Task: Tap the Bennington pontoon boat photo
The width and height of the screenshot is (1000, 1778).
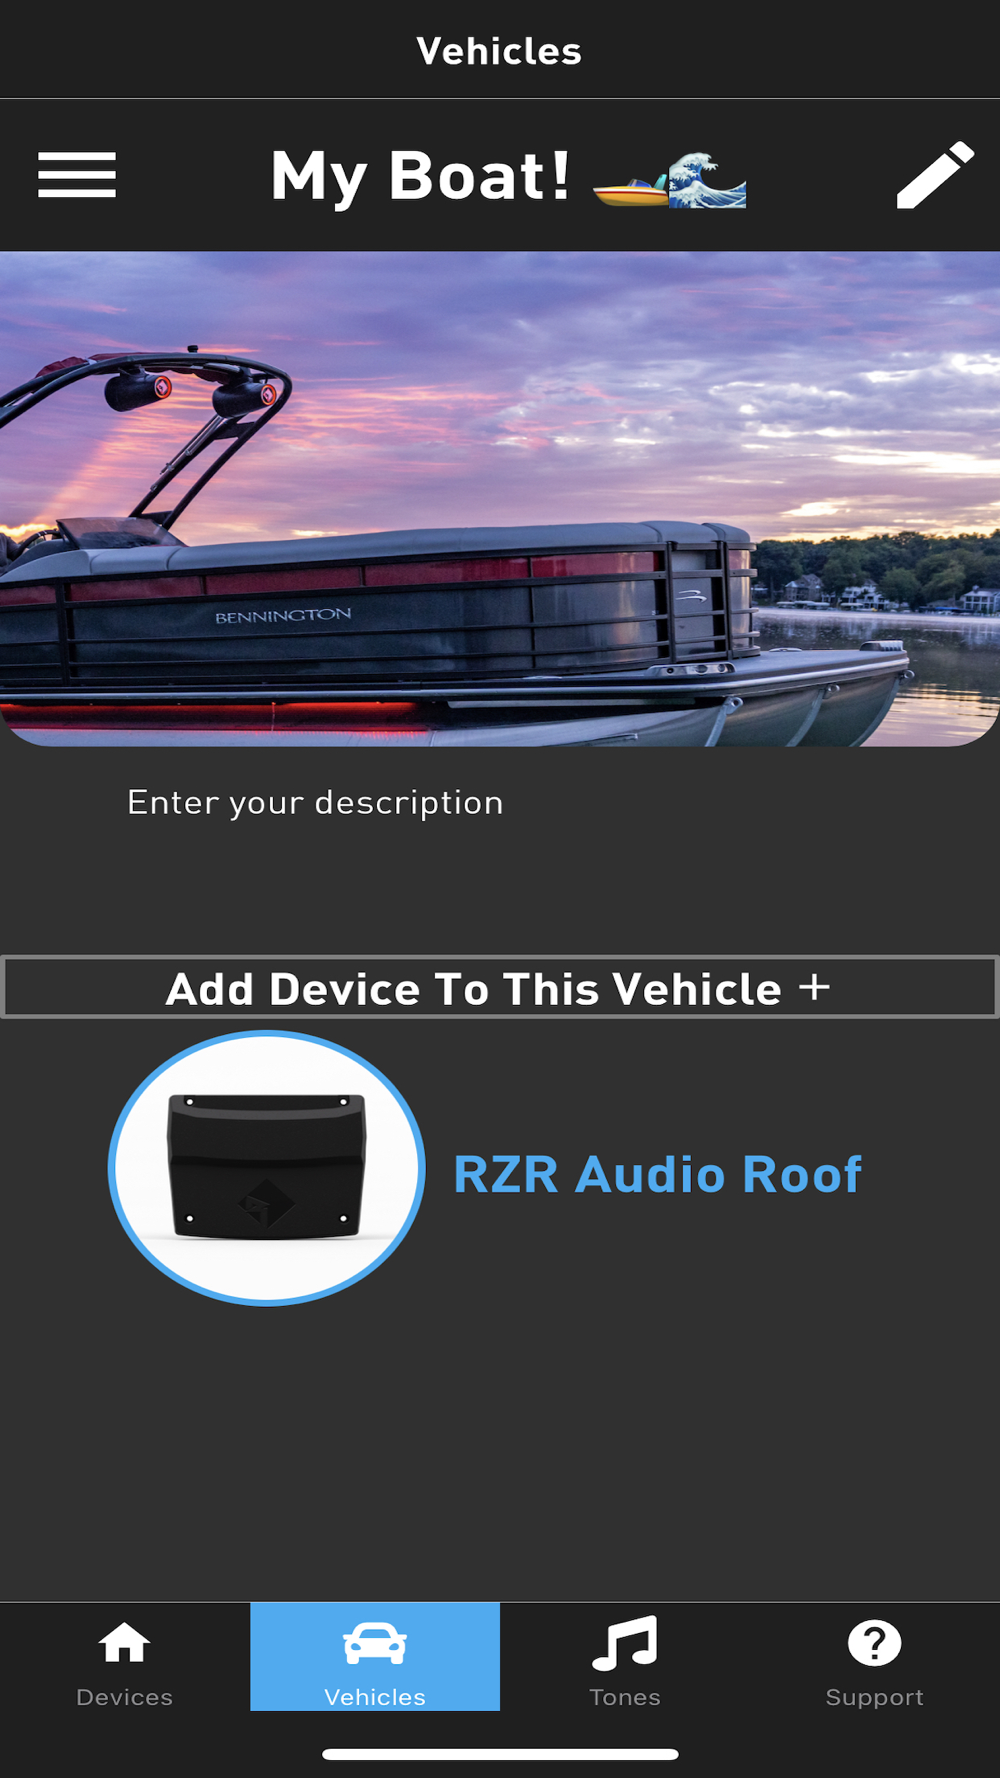Action: [500, 499]
